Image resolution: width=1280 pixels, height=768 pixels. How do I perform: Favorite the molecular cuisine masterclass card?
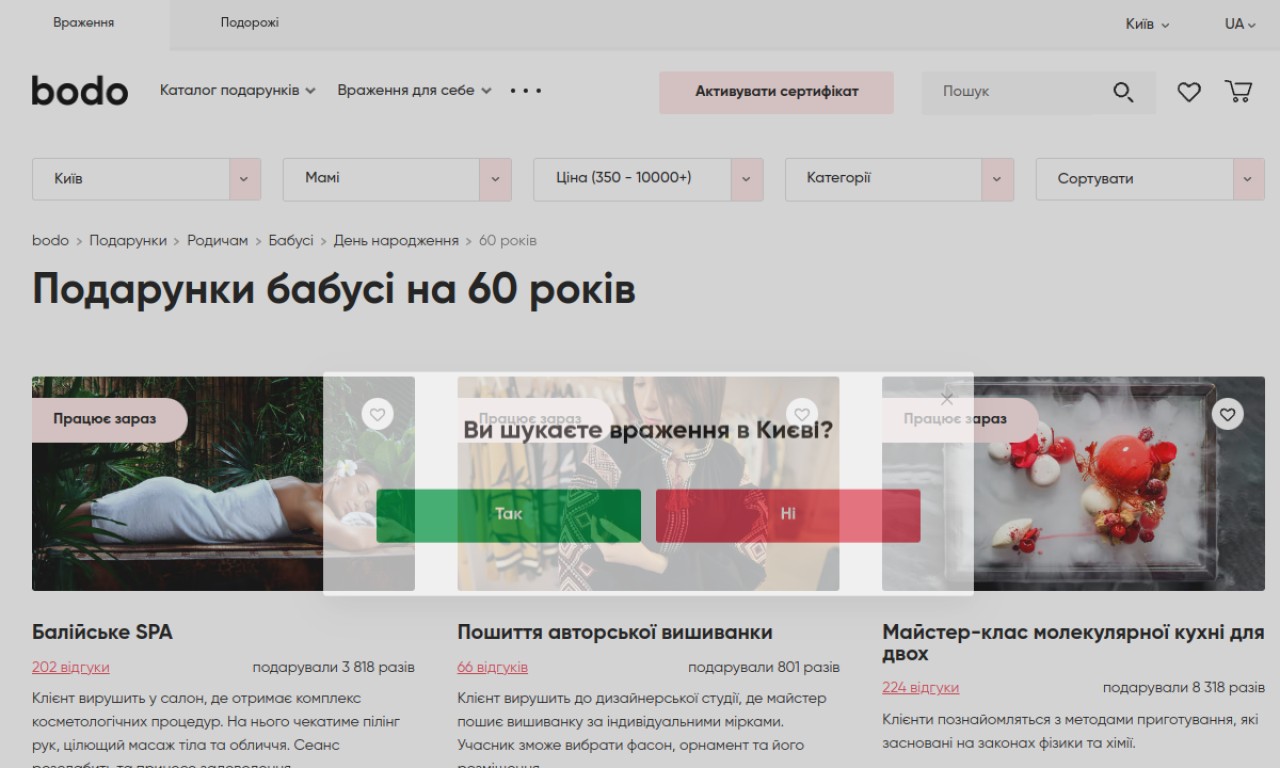coord(1227,414)
